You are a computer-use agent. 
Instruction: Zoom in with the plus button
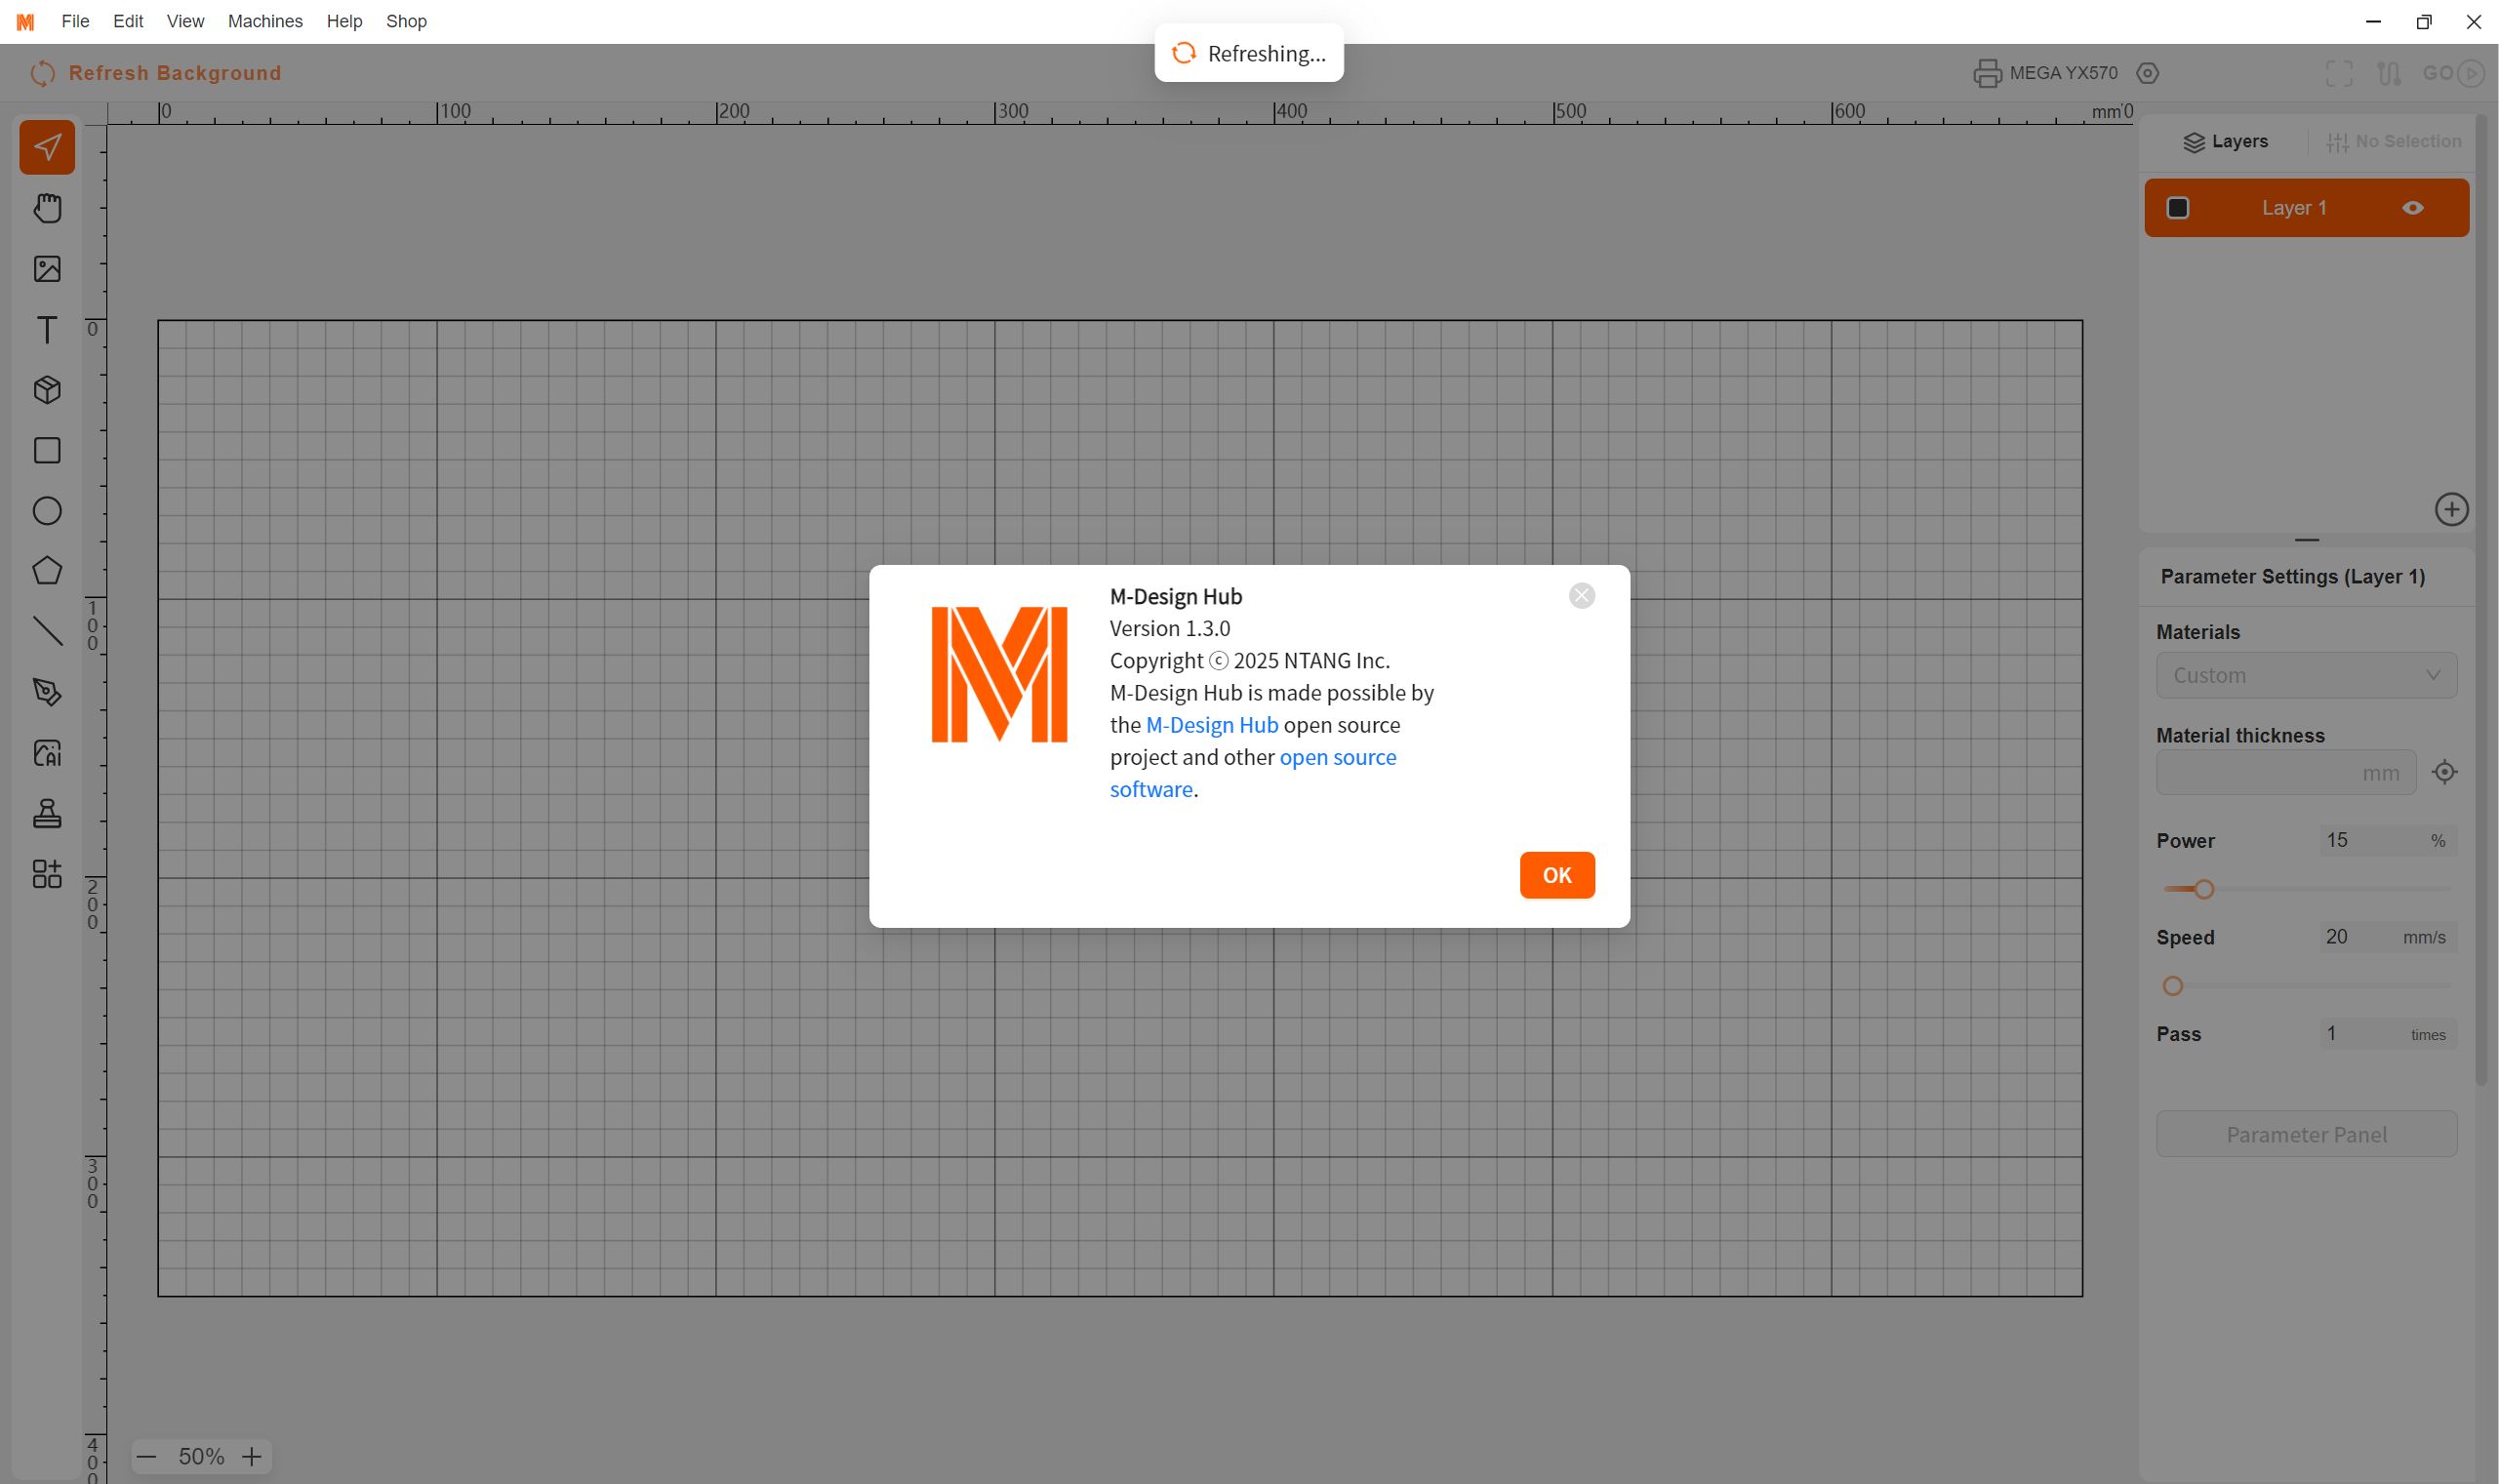tap(252, 1456)
